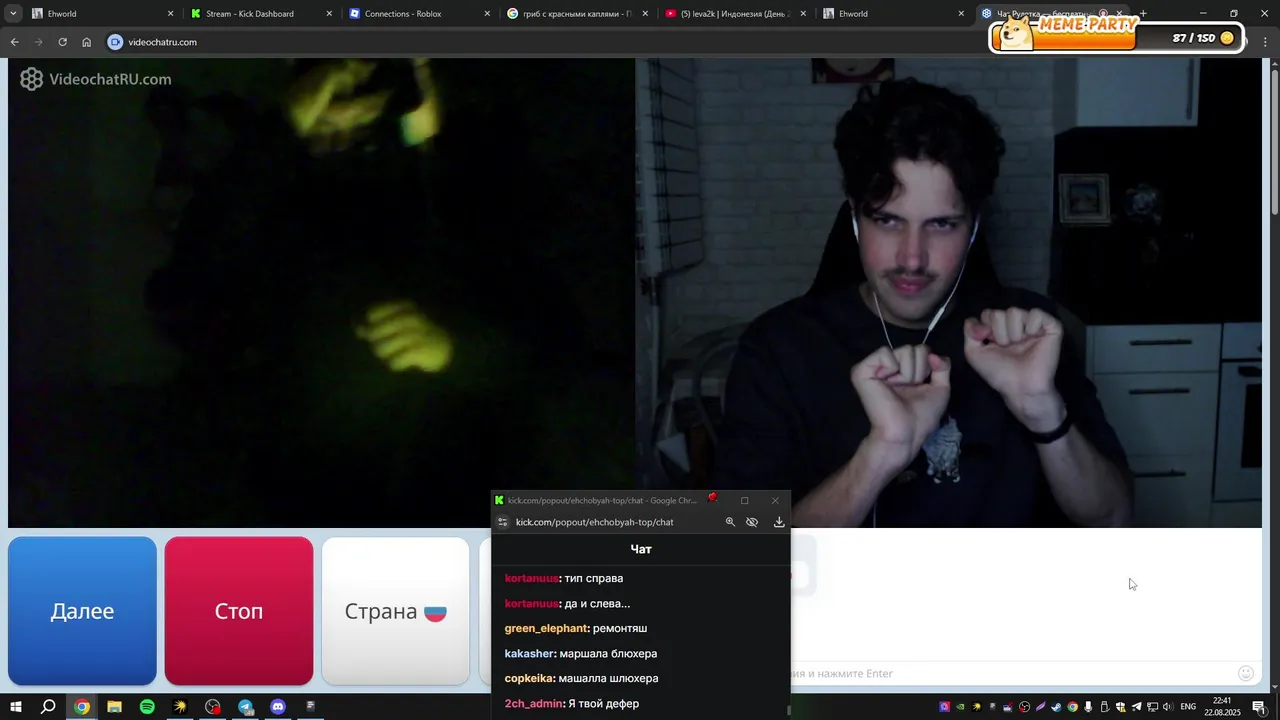Screen dimensions: 1280x720
Task: Close the leva2k YouTube tab
Action: [803, 14]
